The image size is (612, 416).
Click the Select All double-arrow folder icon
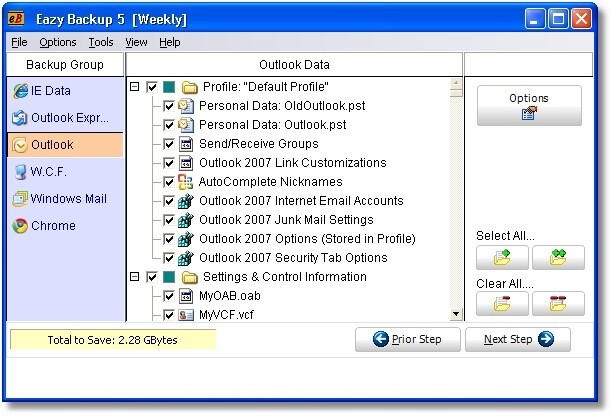pos(558,258)
